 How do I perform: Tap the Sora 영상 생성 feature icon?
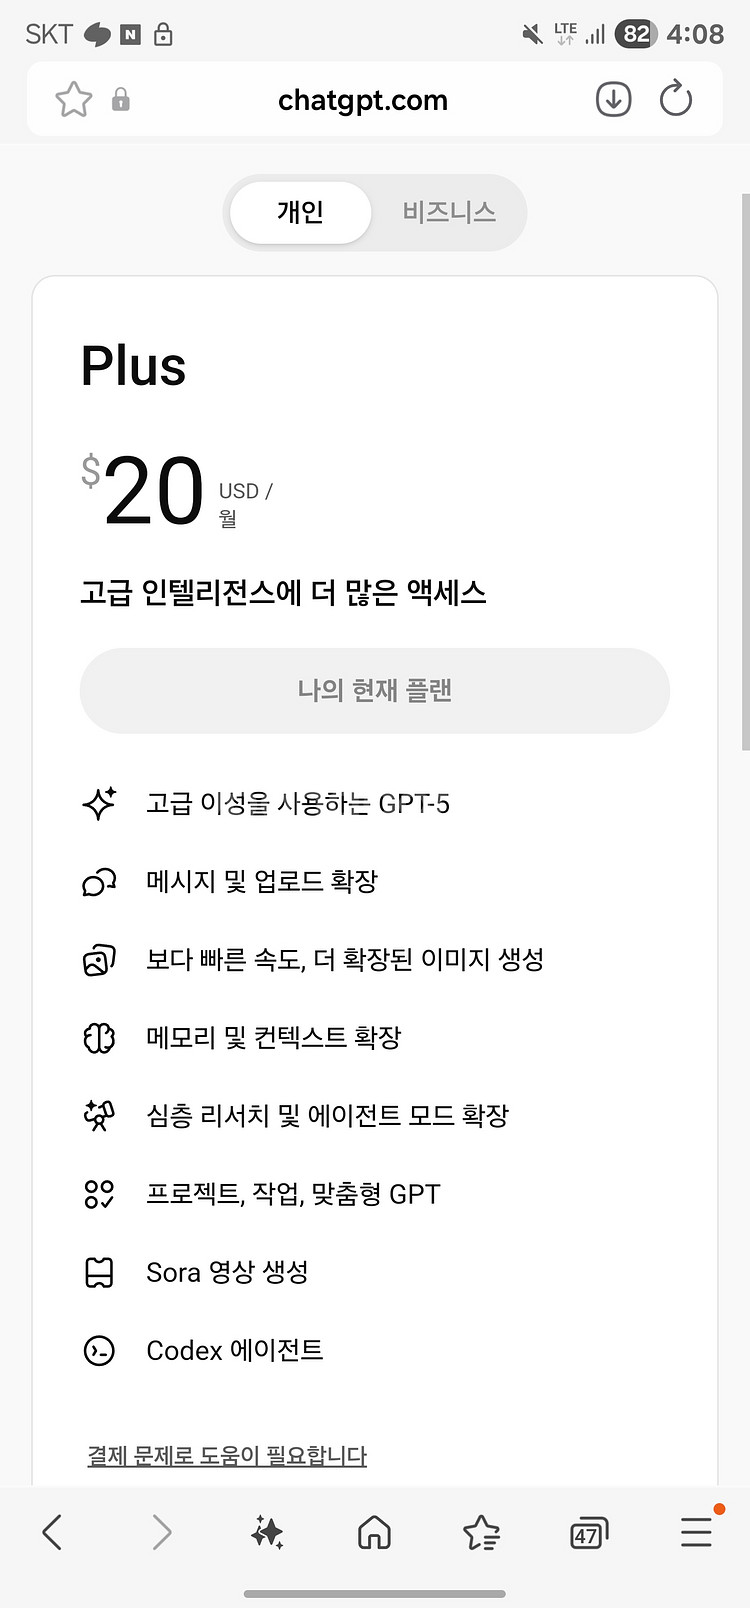(x=99, y=1273)
